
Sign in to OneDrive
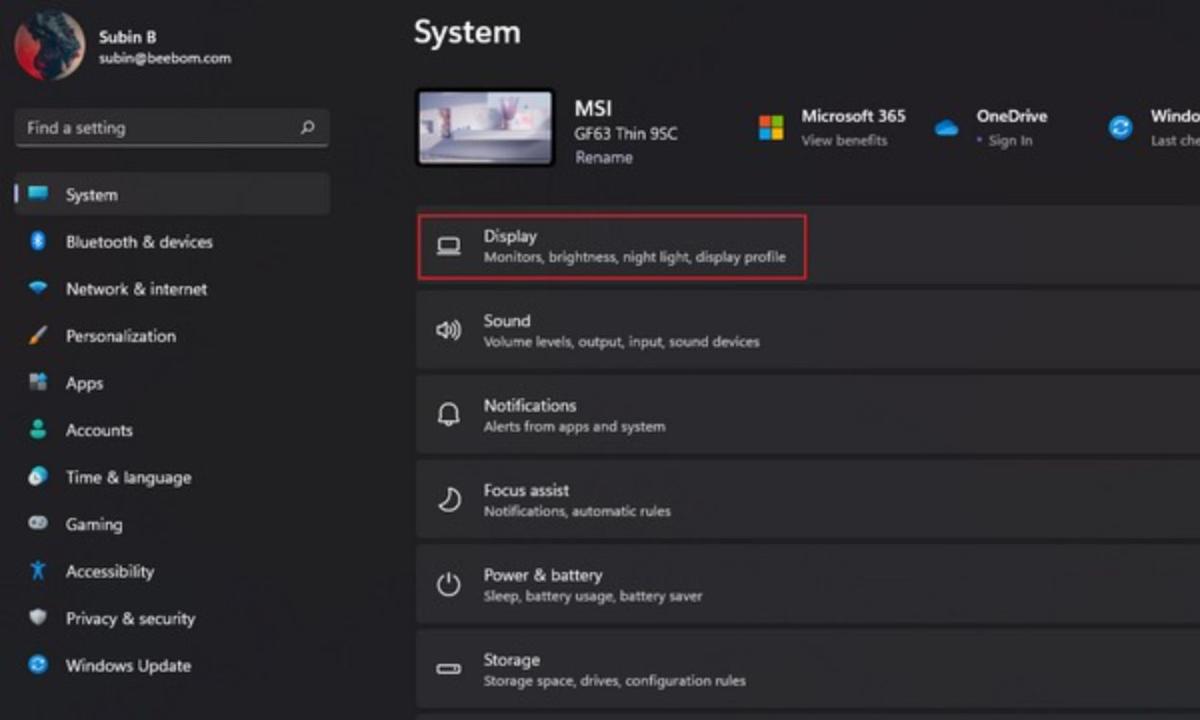click(x=1013, y=141)
